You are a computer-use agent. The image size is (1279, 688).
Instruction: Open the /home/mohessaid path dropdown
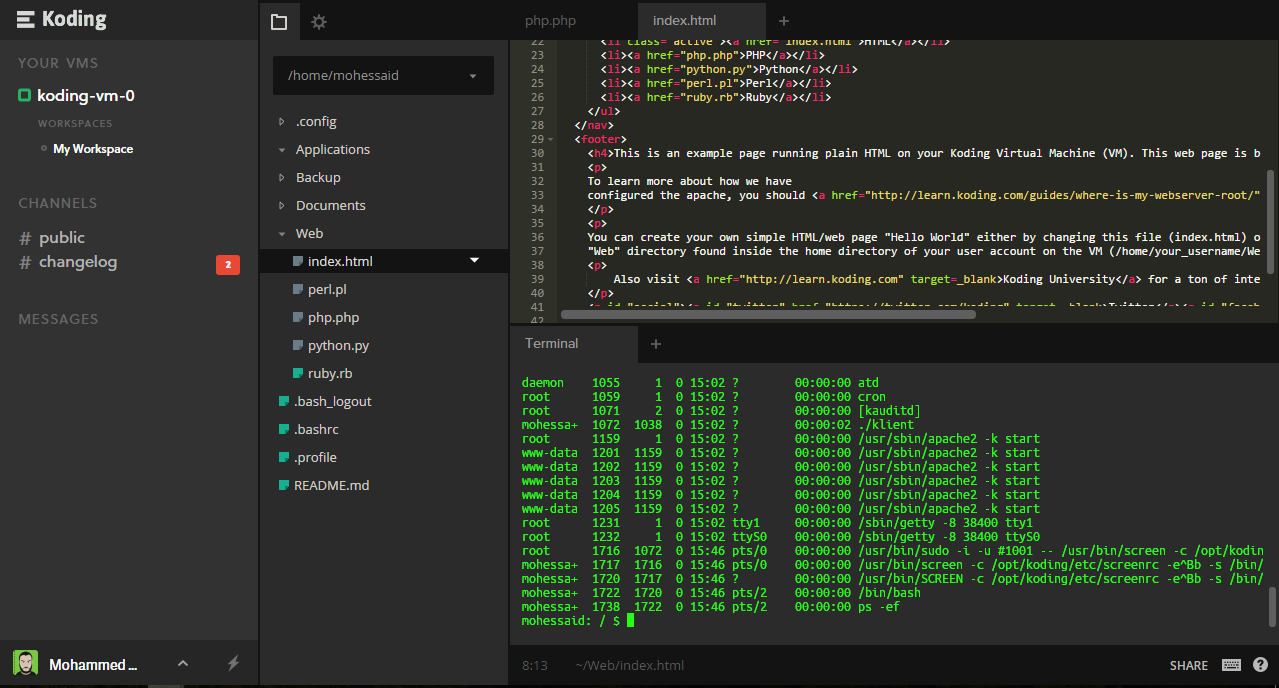click(383, 75)
